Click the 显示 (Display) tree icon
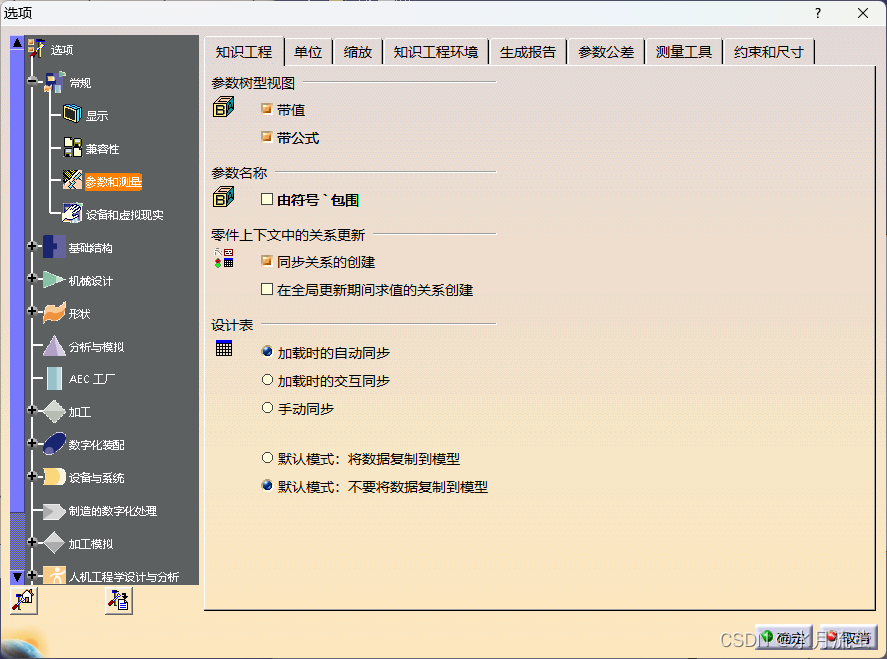 click(x=72, y=115)
